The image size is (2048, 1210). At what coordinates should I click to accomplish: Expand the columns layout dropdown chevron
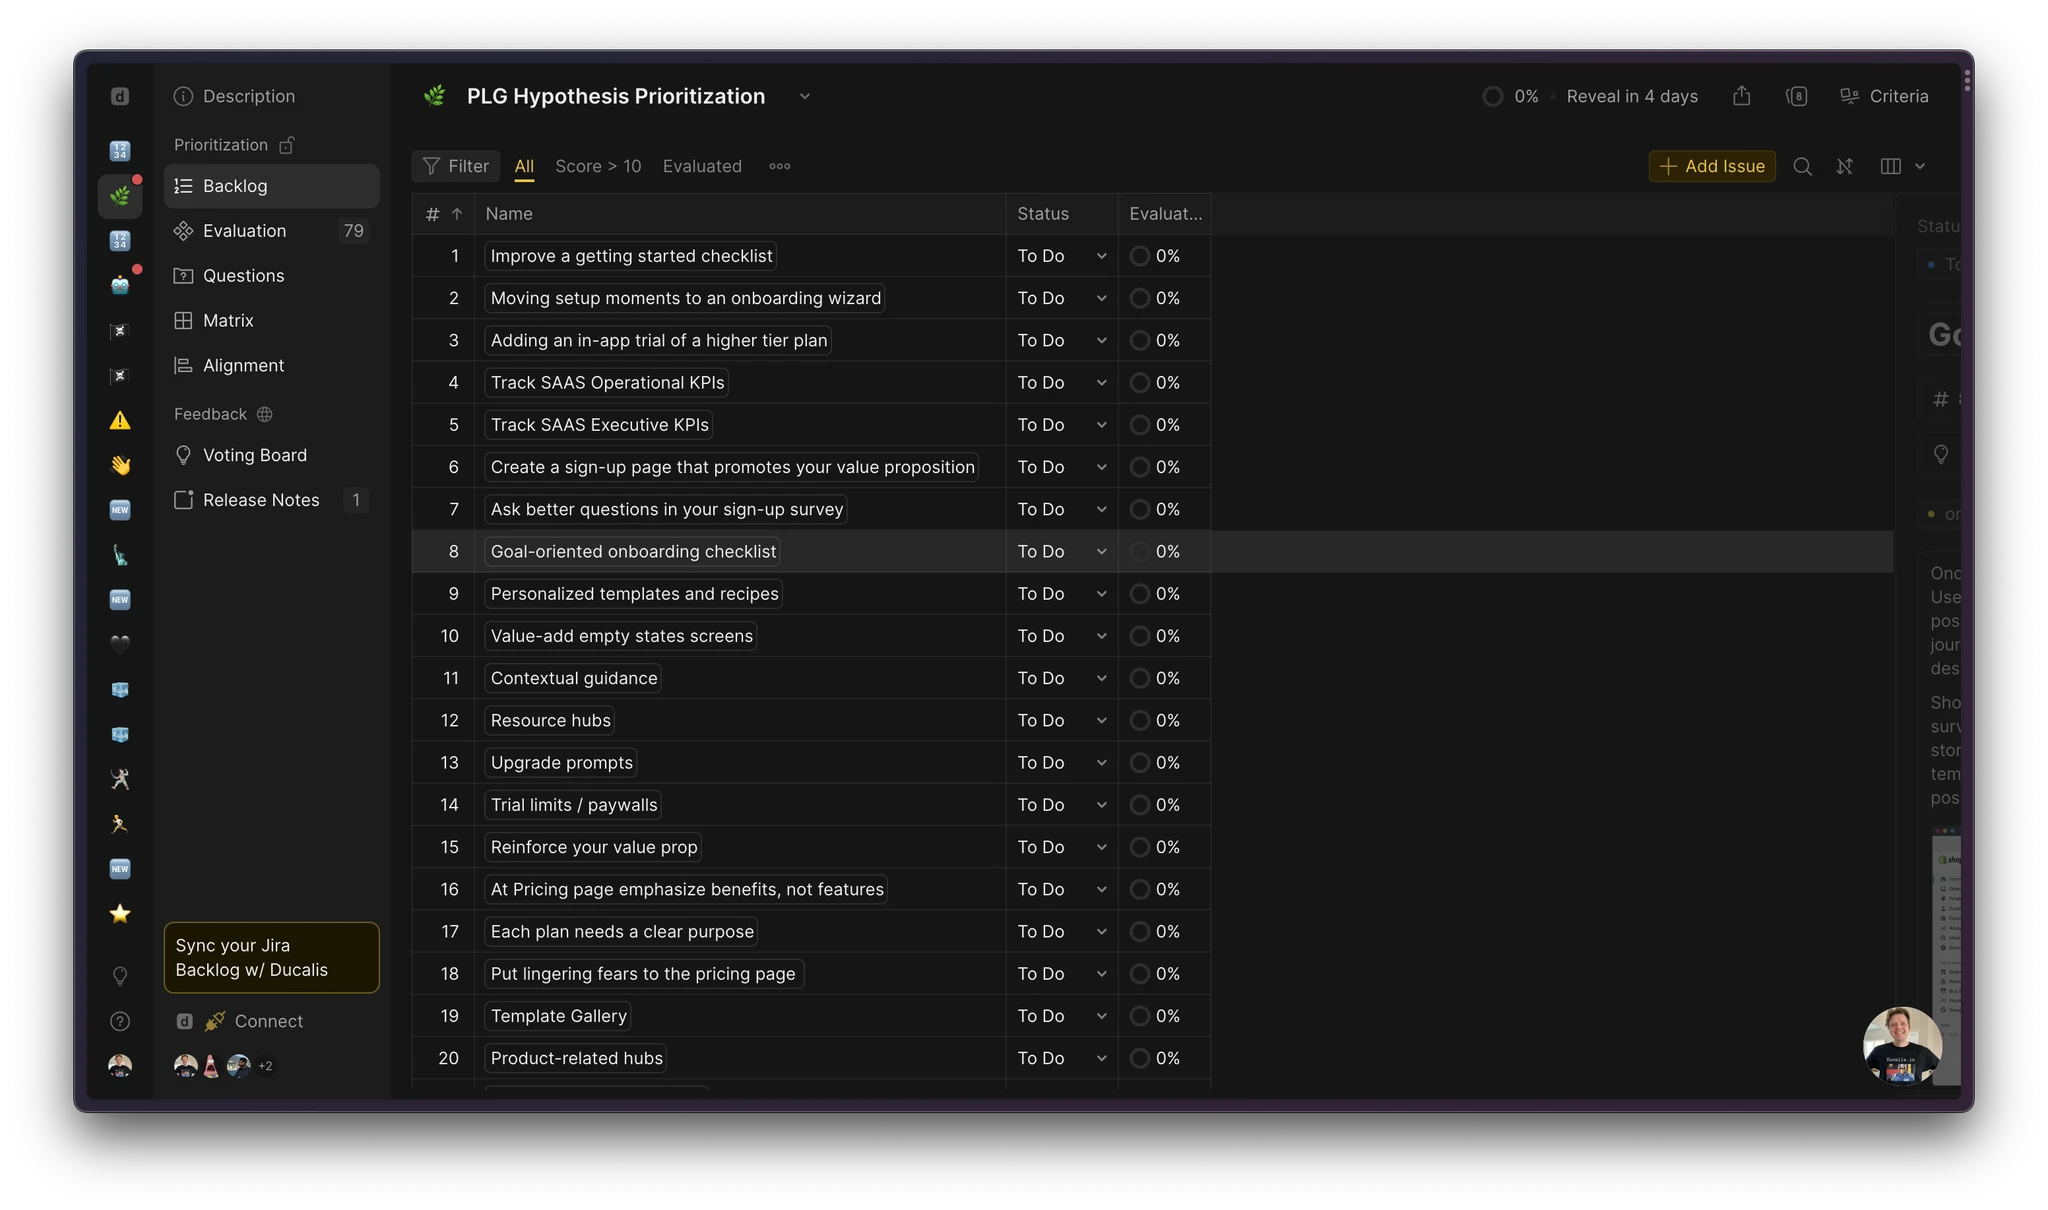pyautogui.click(x=1920, y=166)
